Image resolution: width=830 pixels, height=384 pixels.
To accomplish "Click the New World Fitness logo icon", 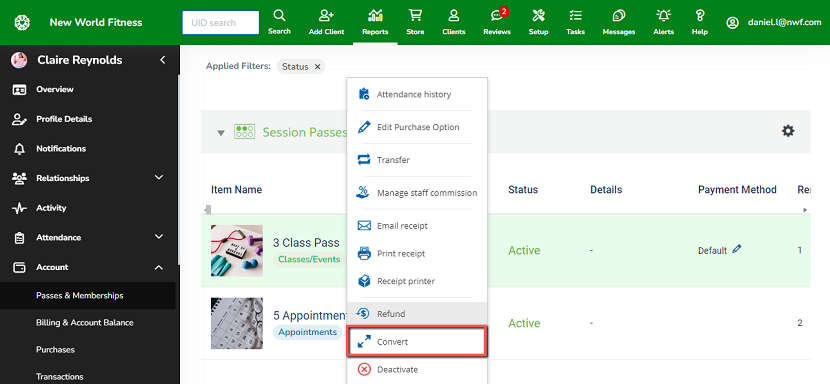I will coord(22,23).
